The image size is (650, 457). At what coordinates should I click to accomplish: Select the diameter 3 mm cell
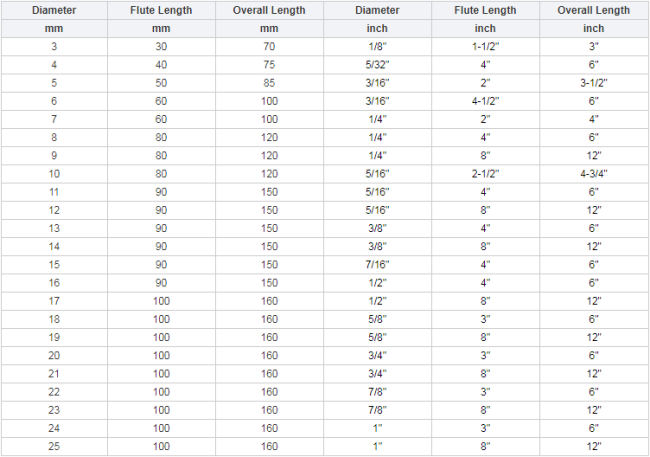(54, 46)
